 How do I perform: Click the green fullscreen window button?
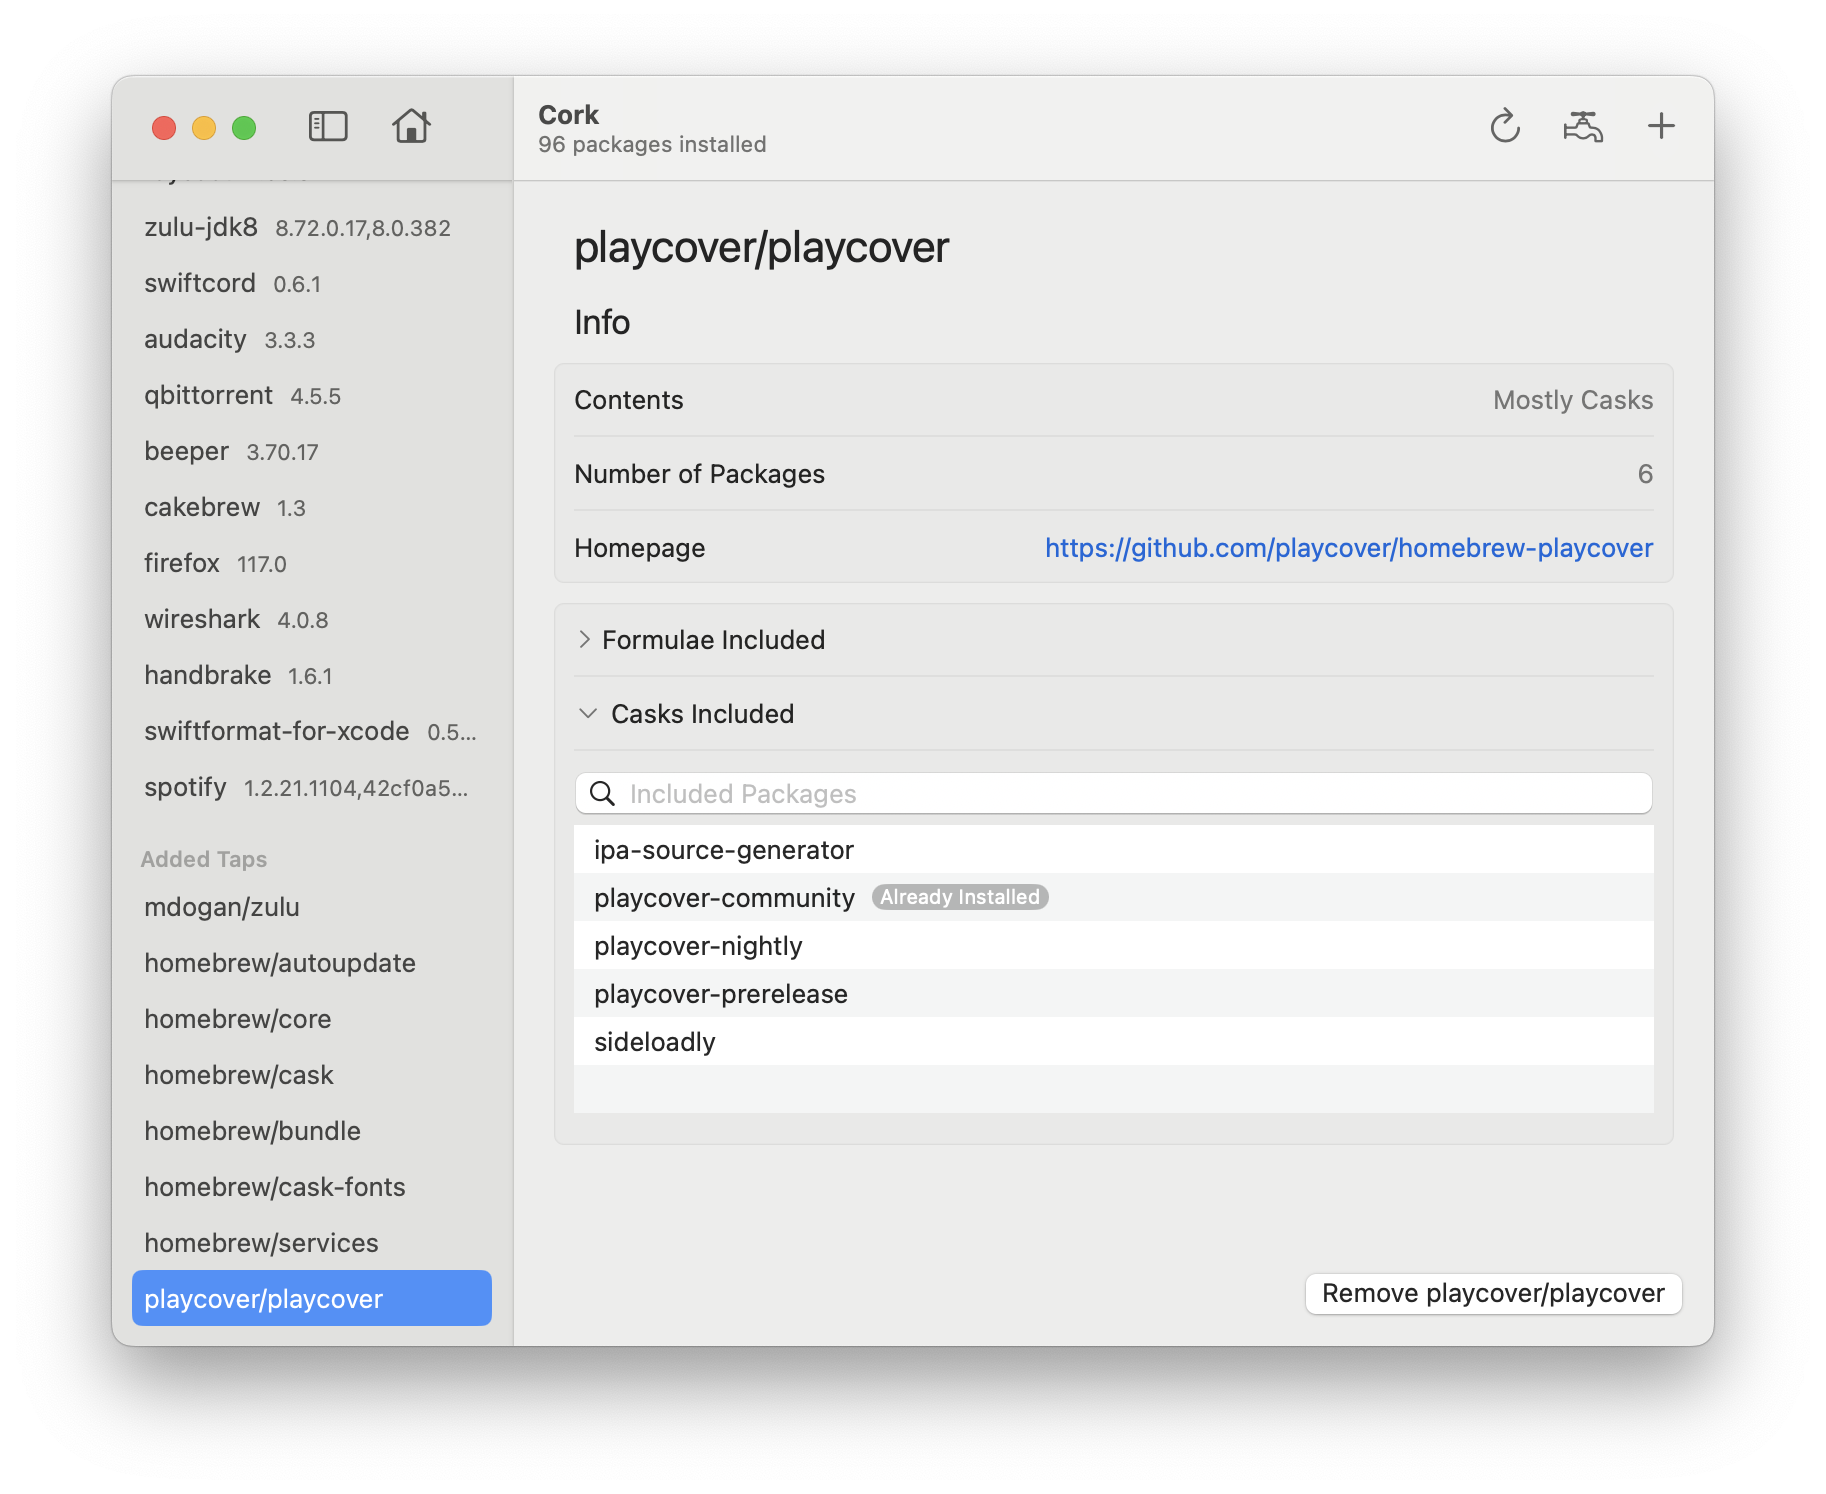pyautogui.click(x=244, y=128)
